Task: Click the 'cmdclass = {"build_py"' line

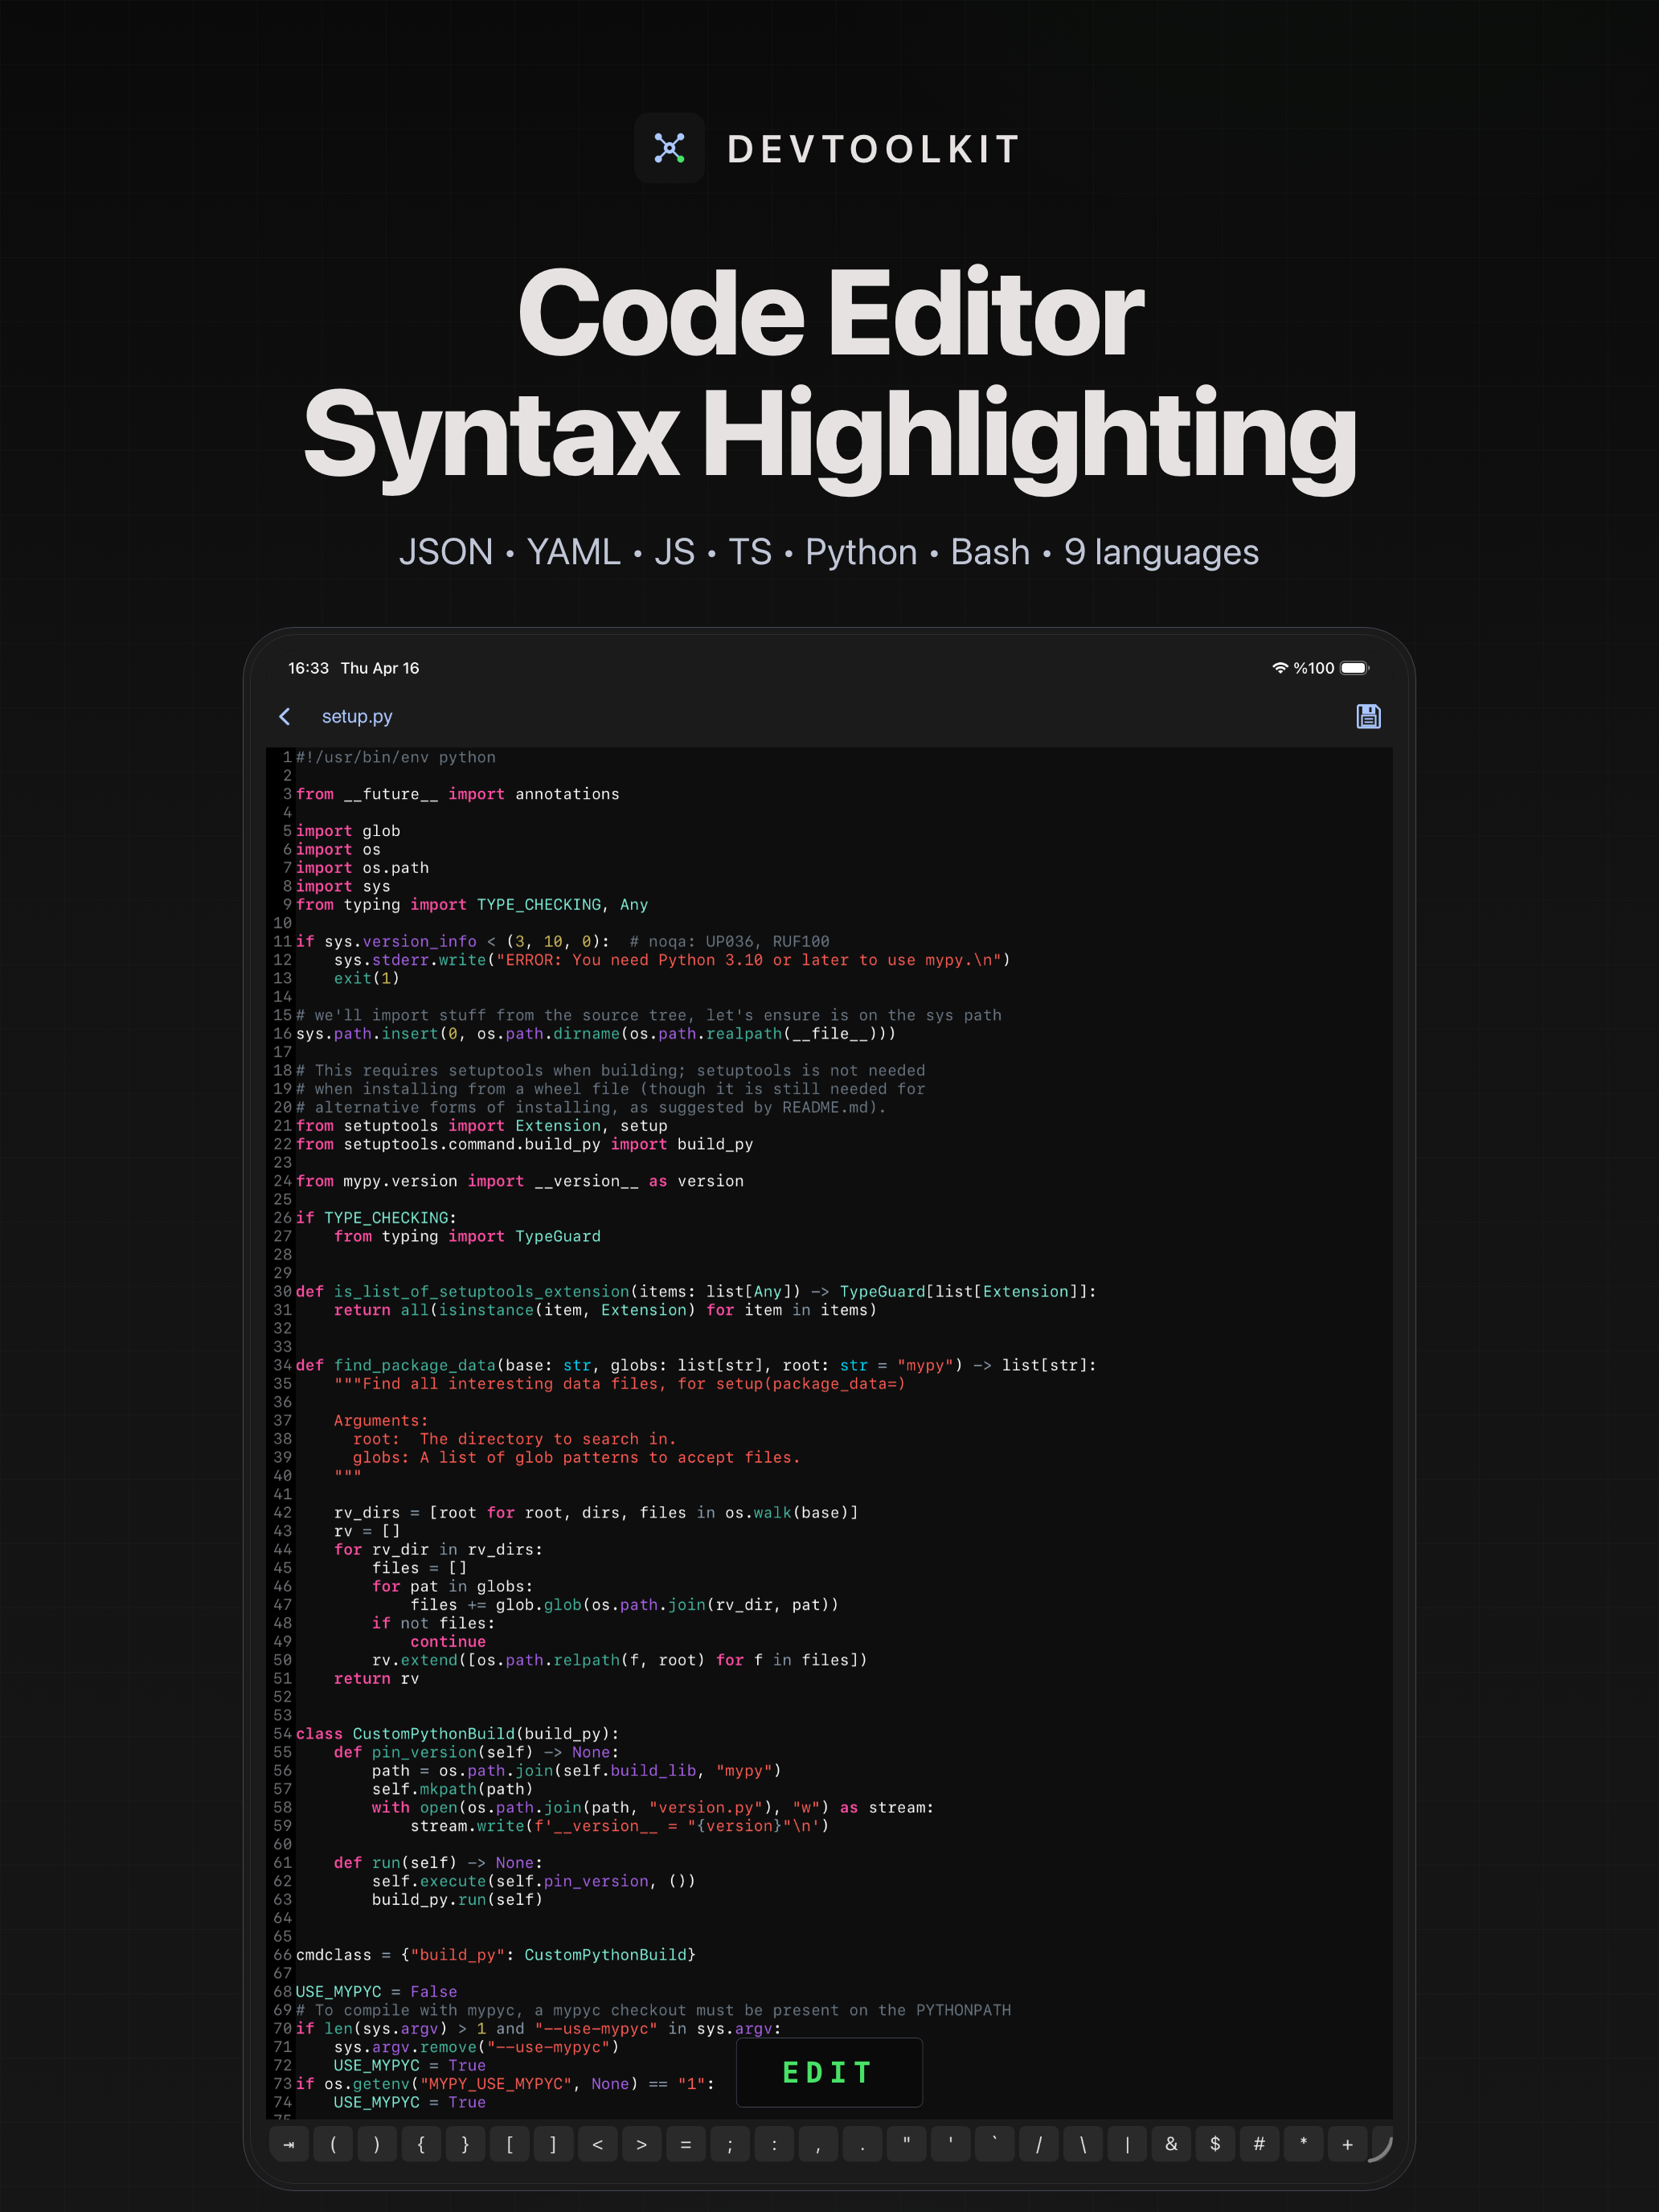Action: [x=496, y=1955]
